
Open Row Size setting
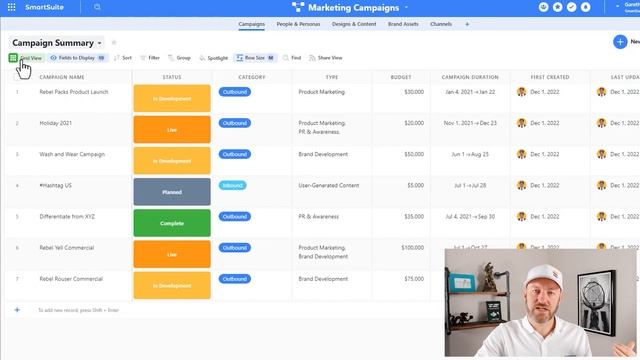pos(255,58)
